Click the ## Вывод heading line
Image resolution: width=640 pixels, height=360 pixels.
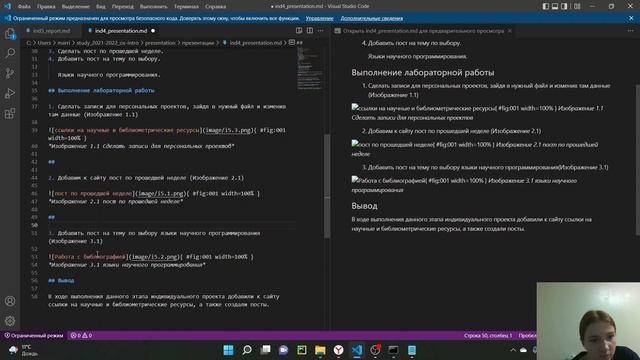pos(61,280)
